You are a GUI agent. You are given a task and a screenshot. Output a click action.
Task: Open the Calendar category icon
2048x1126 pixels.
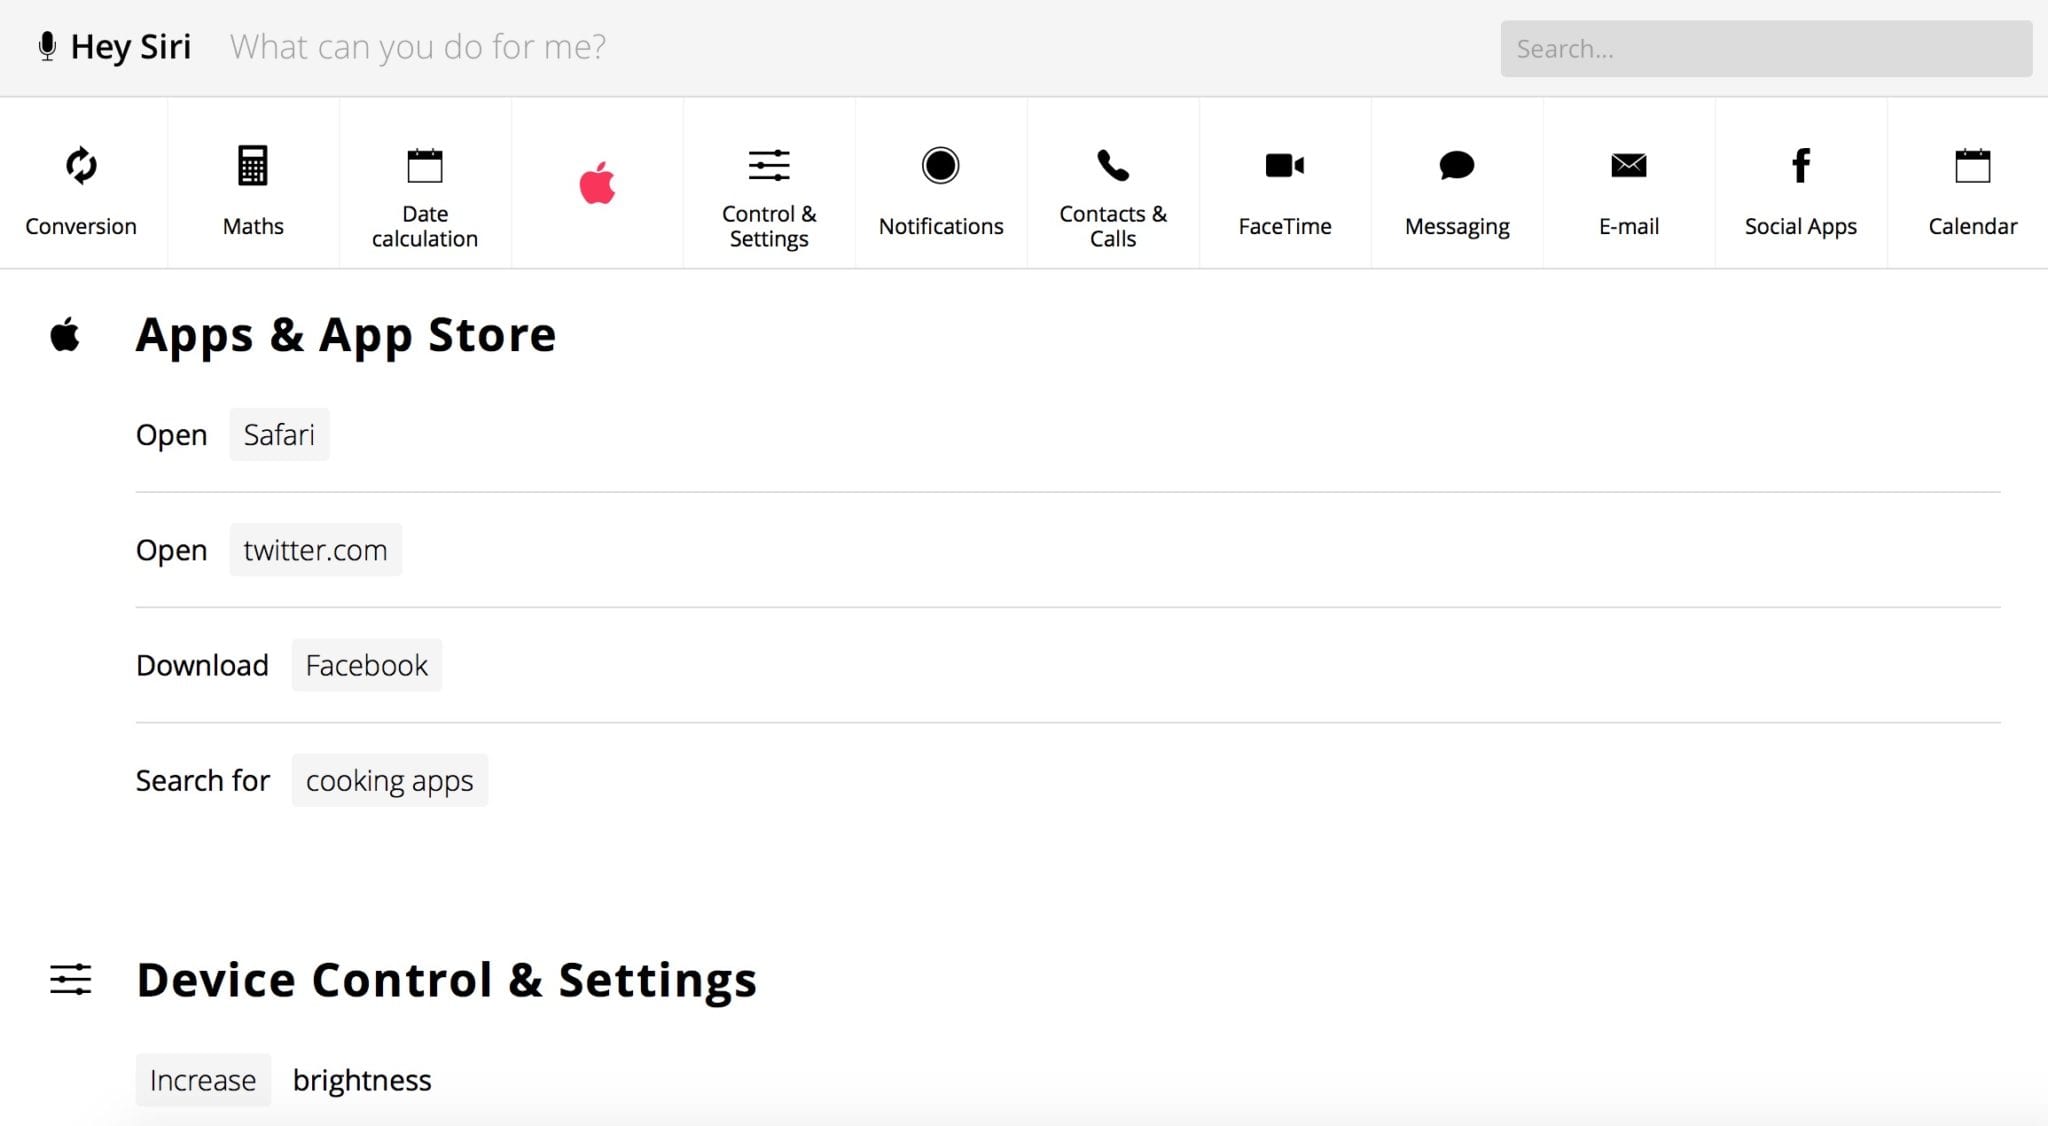pos(1973,165)
